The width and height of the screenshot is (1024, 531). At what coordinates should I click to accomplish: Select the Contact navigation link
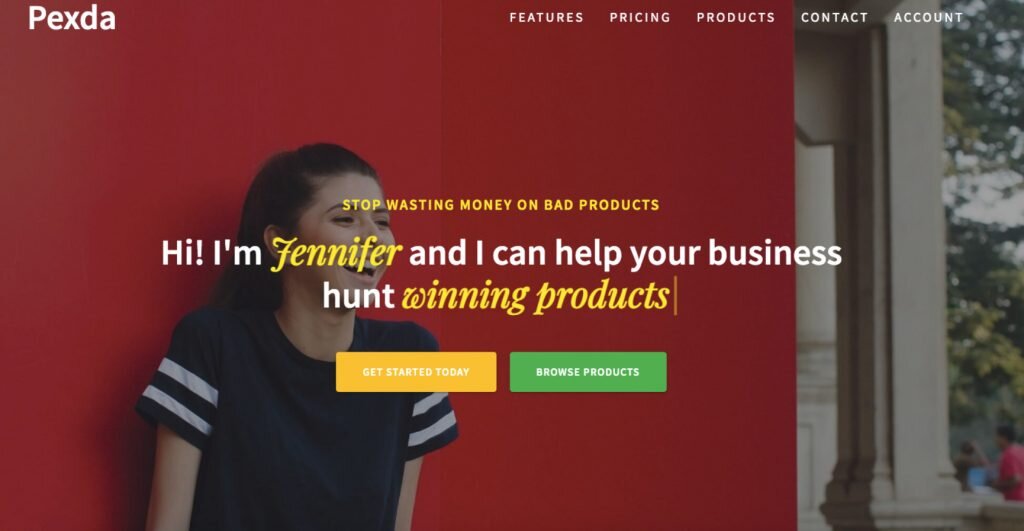coord(835,18)
